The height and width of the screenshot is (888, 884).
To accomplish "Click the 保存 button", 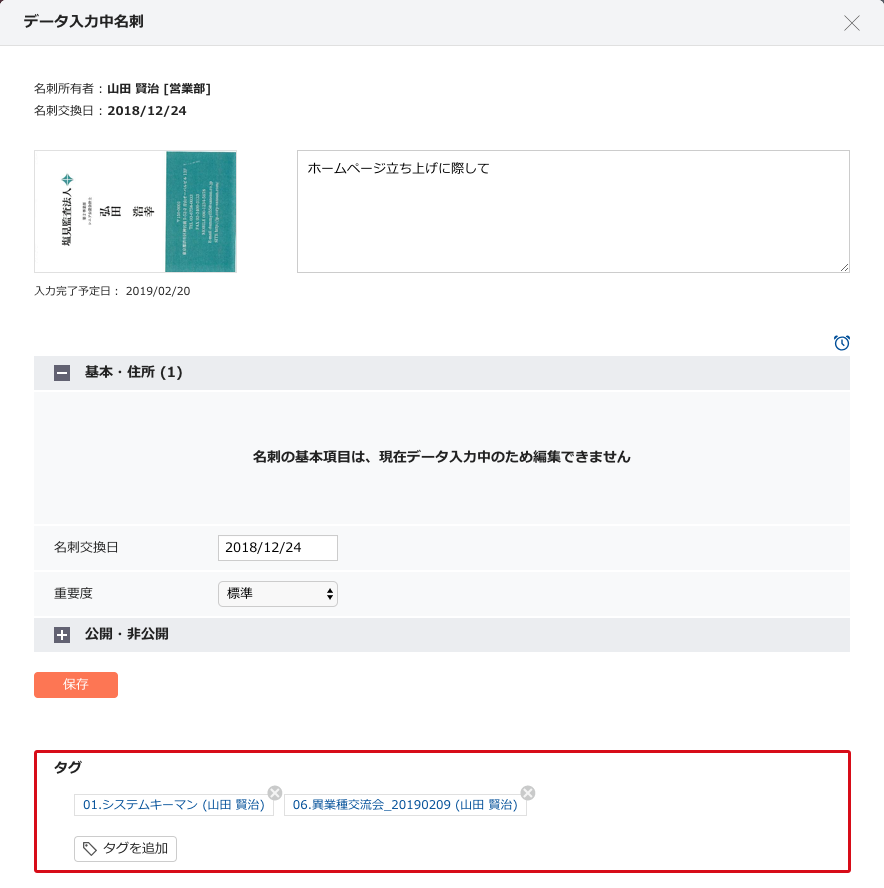I will [76, 685].
